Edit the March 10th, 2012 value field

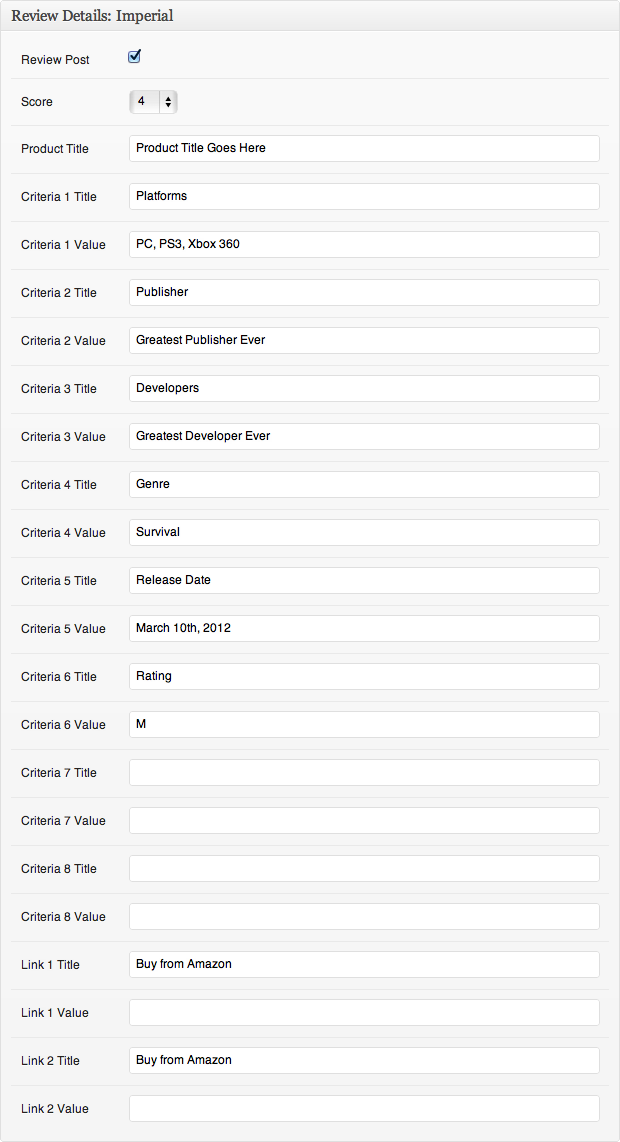(x=364, y=629)
